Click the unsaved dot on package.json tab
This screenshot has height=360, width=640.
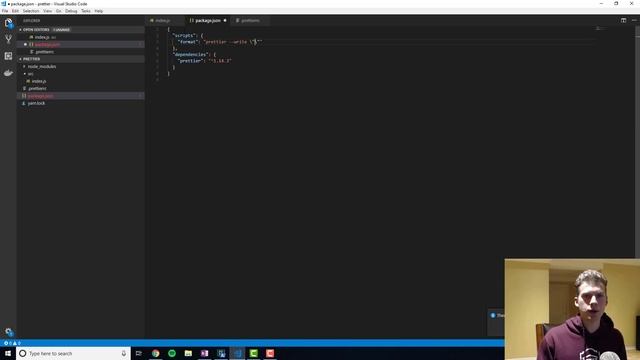pyautogui.click(x=224, y=20)
